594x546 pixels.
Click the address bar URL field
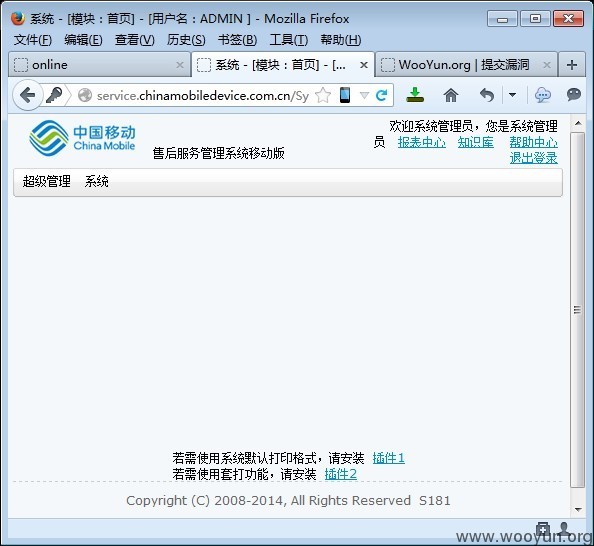203,95
